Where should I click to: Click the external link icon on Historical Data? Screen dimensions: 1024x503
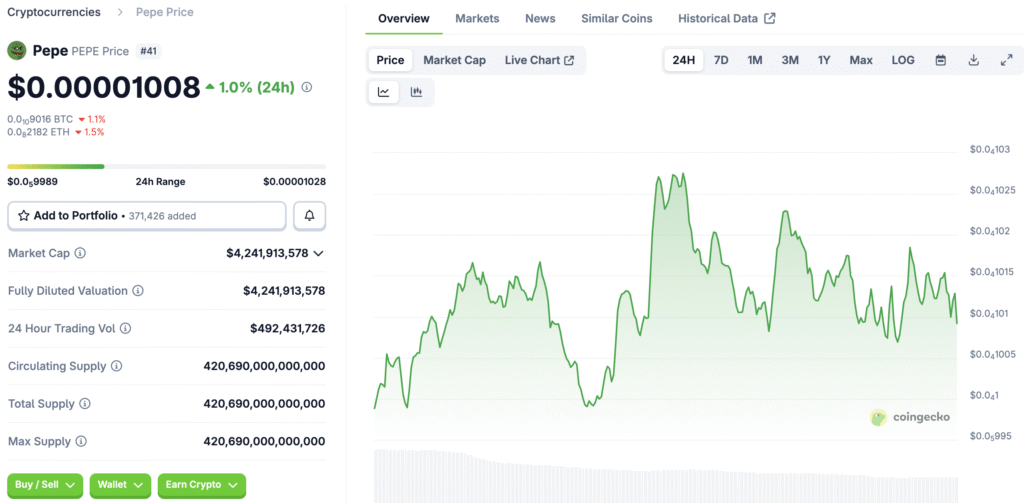pyautogui.click(x=770, y=18)
